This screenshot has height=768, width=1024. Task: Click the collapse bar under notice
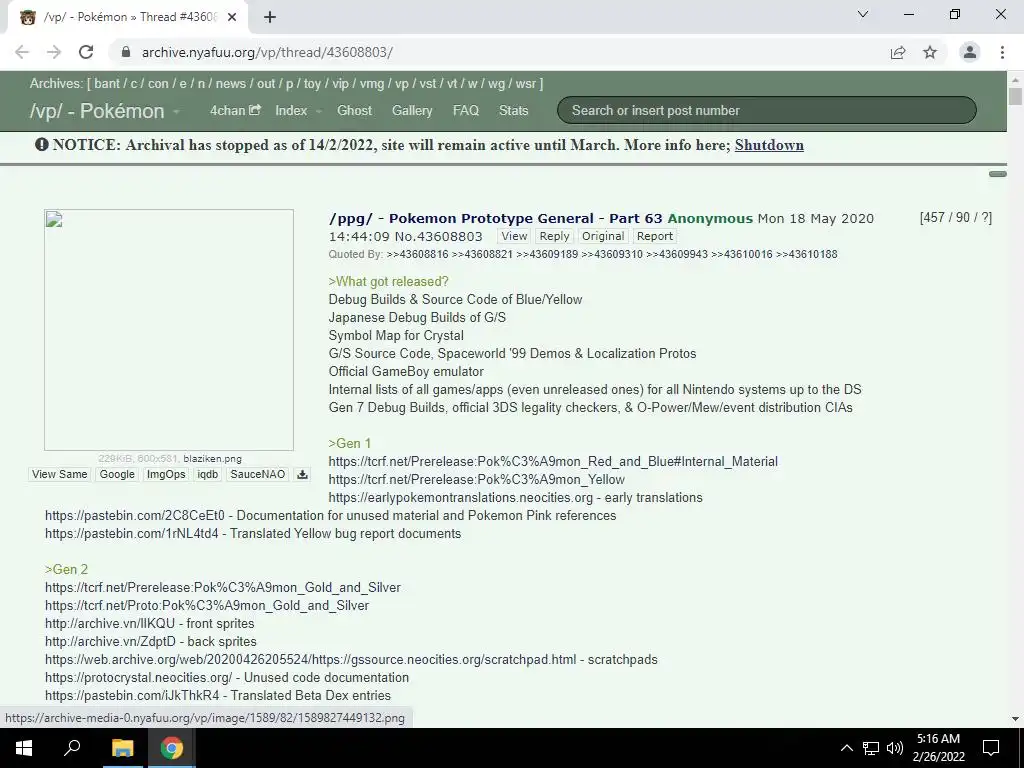pos(997,174)
